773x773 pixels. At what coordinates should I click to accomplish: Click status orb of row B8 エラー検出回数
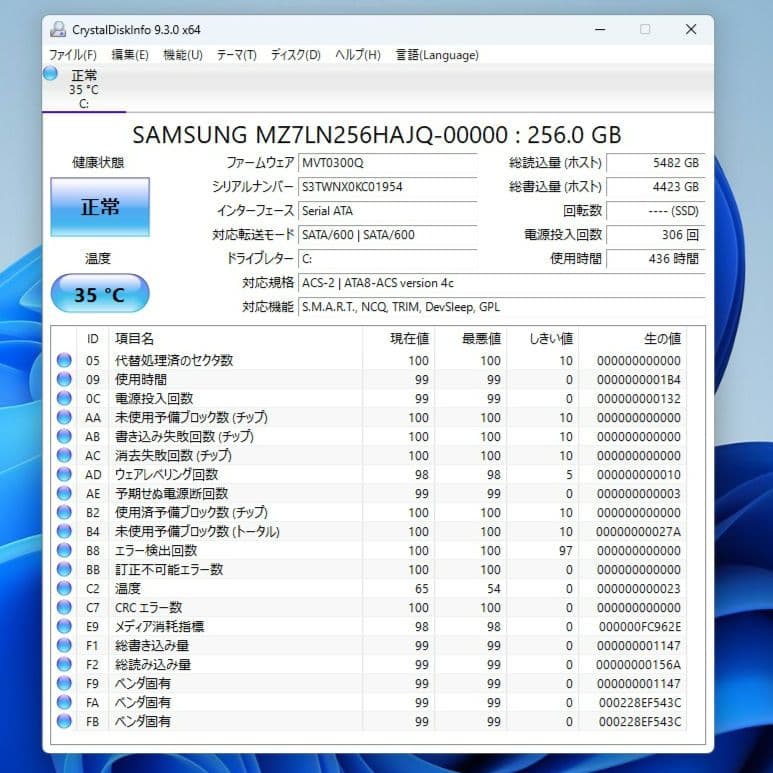click(x=64, y=550)
